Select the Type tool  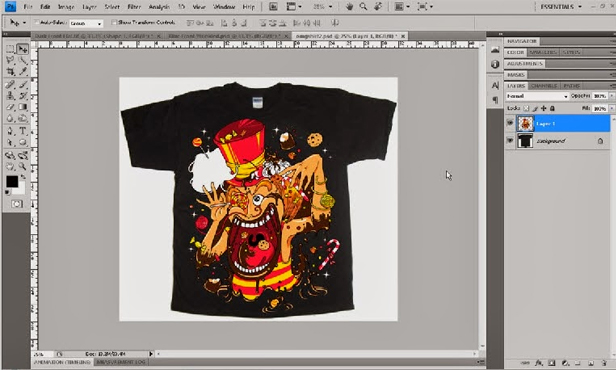(x=22, y=131)
